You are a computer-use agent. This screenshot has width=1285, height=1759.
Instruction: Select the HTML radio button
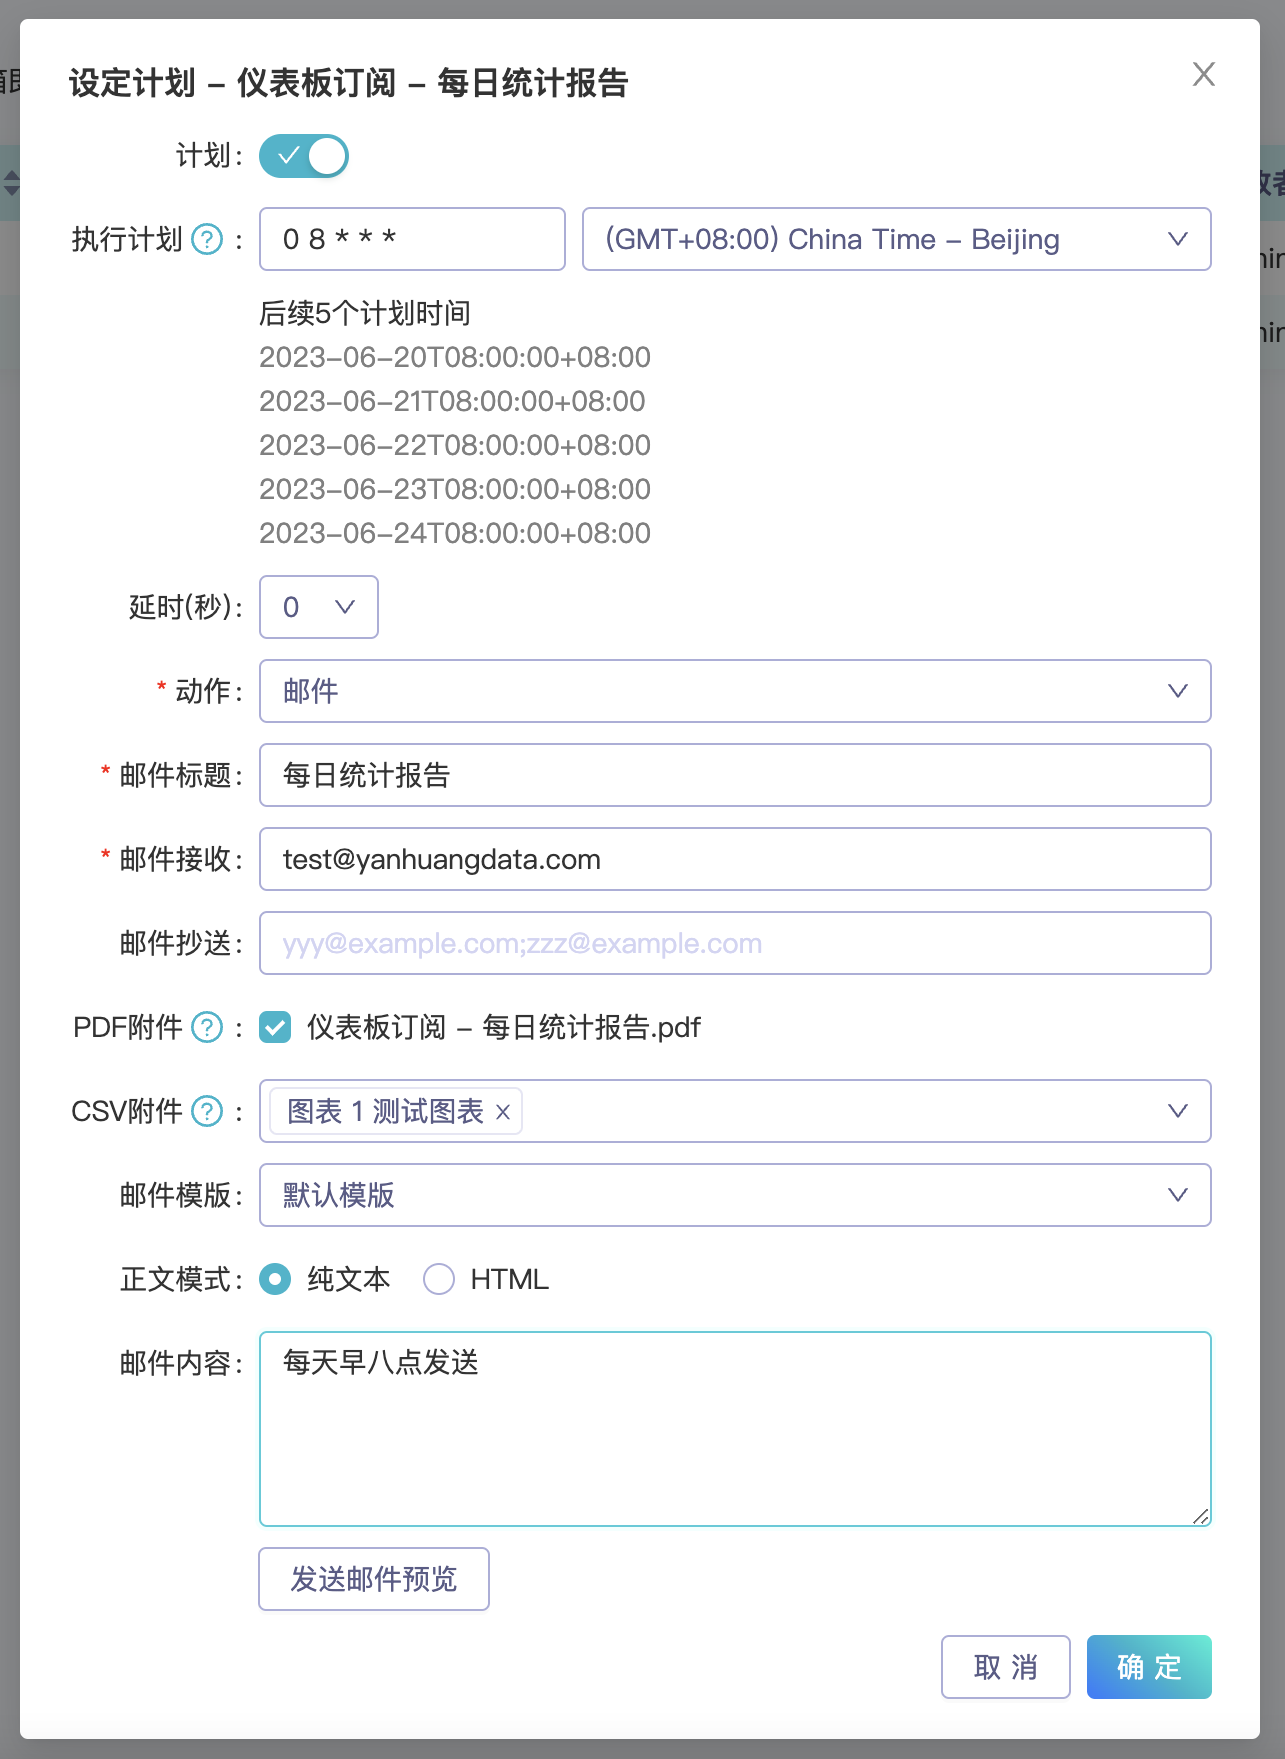(x=439, y=1279)
